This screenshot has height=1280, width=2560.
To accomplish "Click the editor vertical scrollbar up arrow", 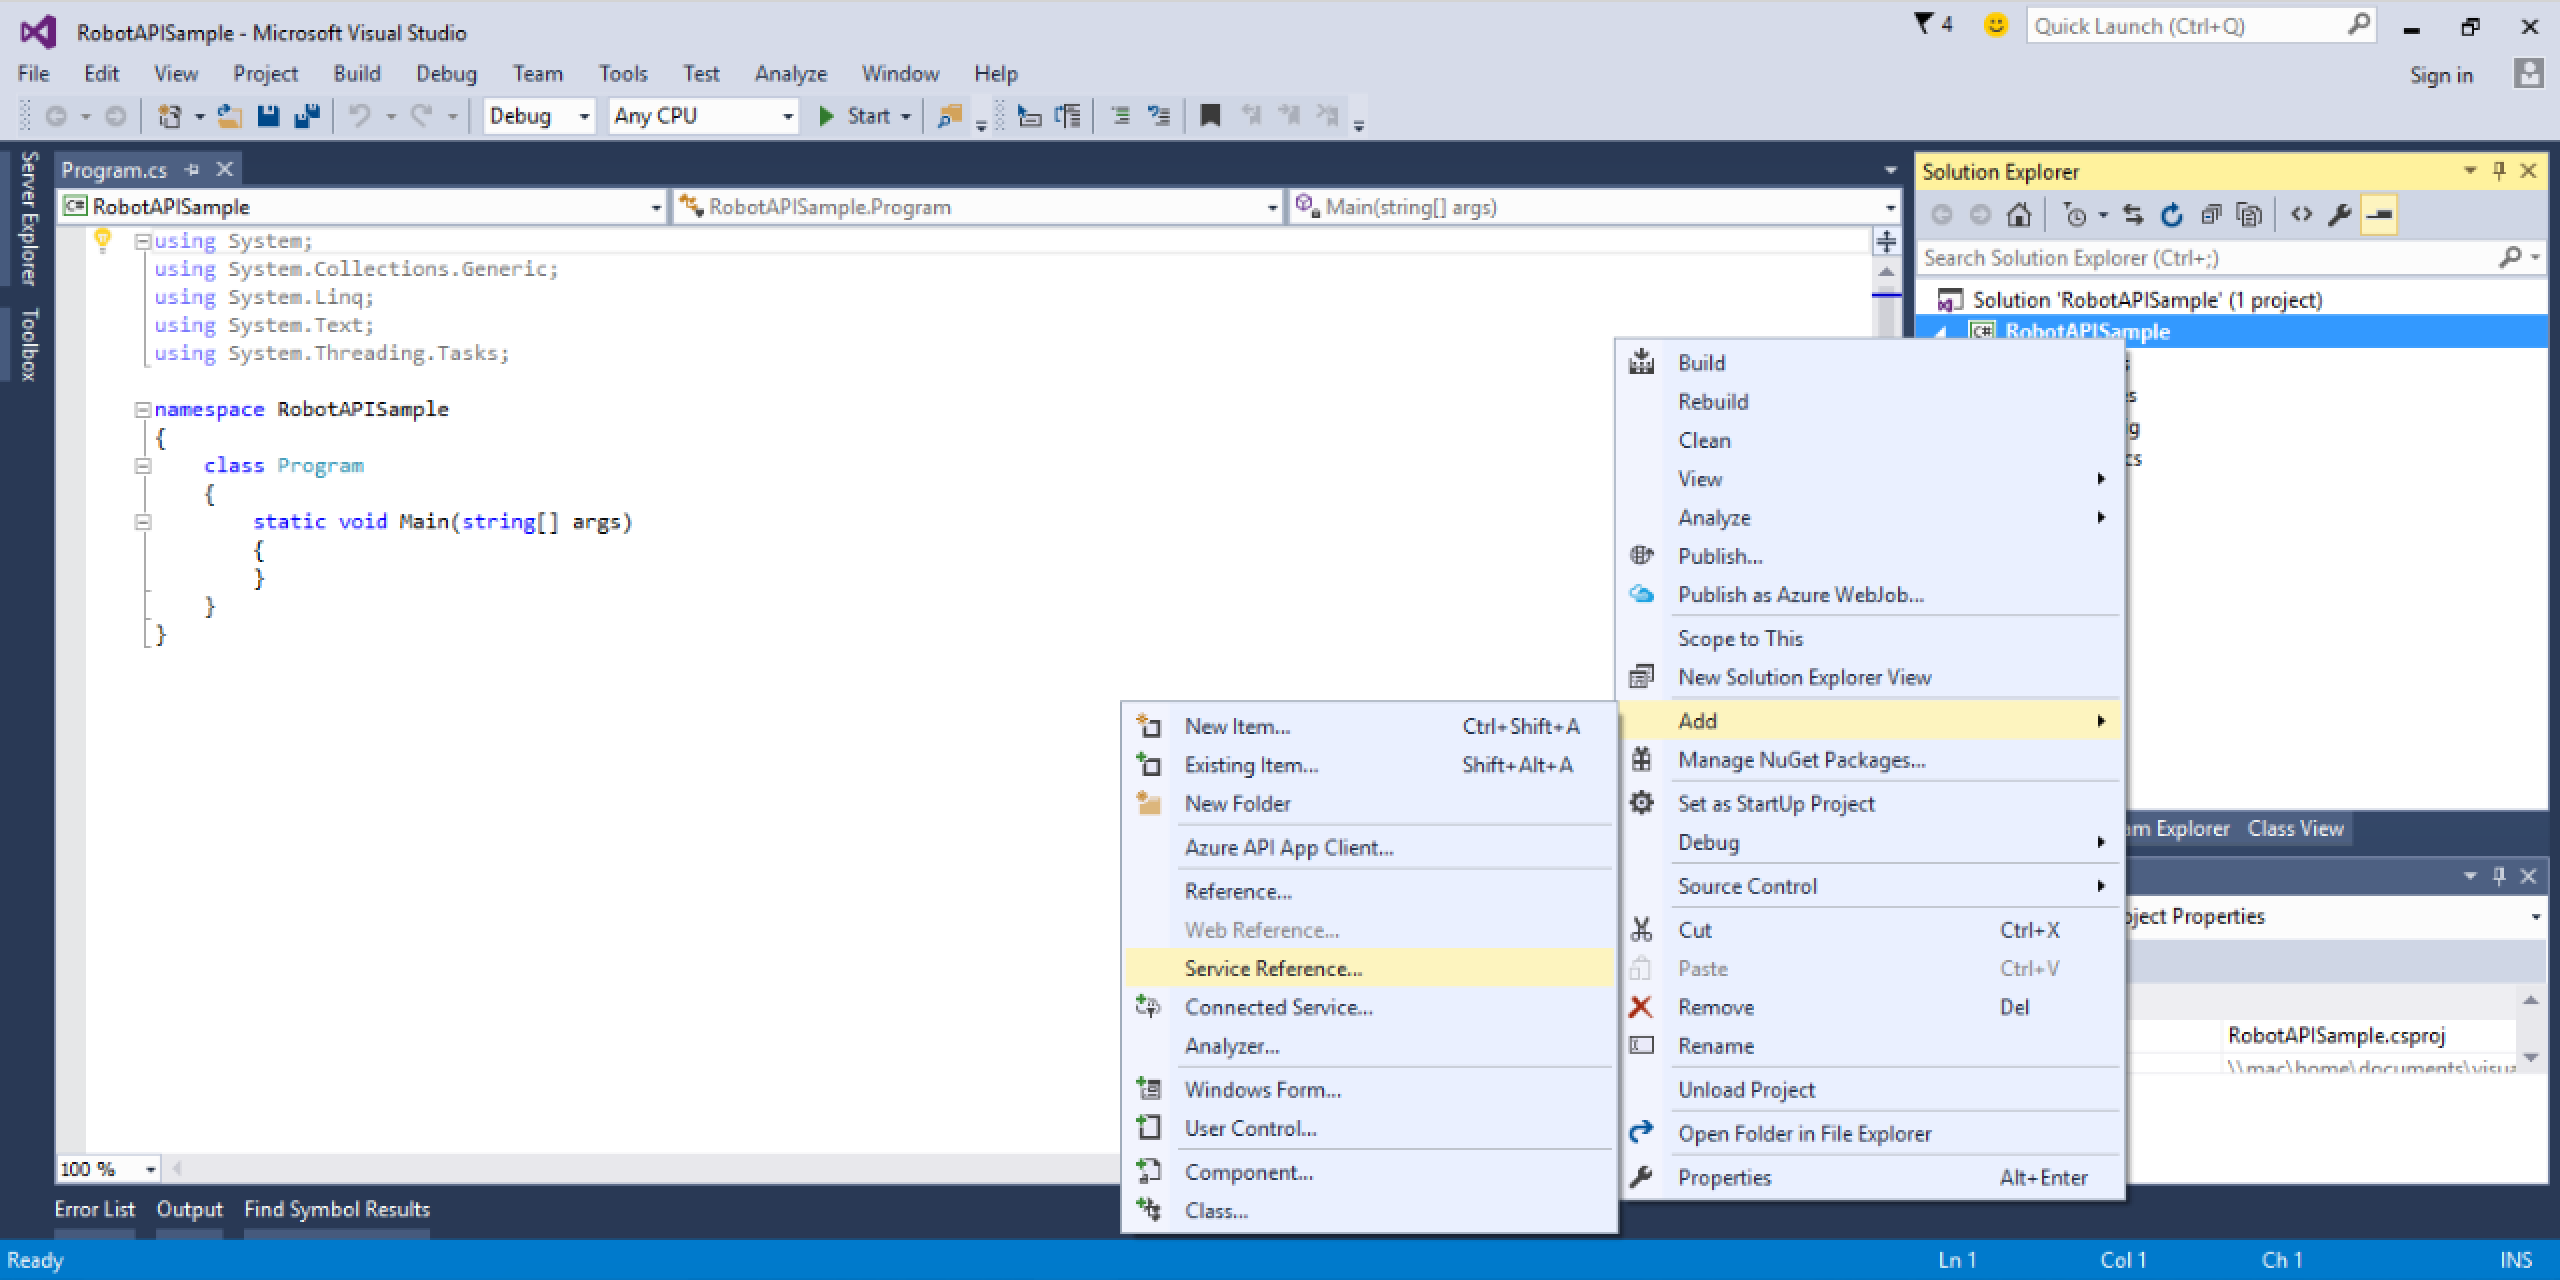I will click(1886, 272).
